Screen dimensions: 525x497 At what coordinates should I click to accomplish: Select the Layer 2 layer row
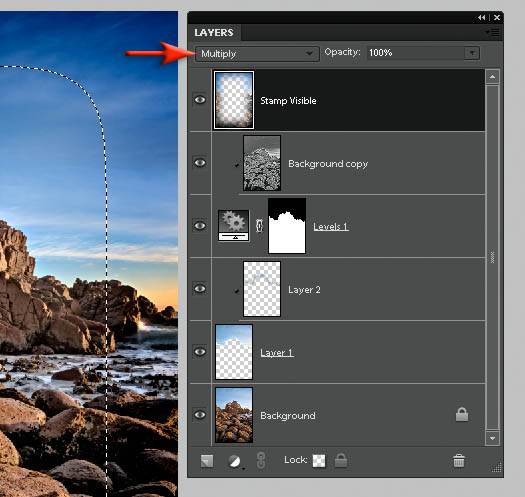click(x=337, y=289)
